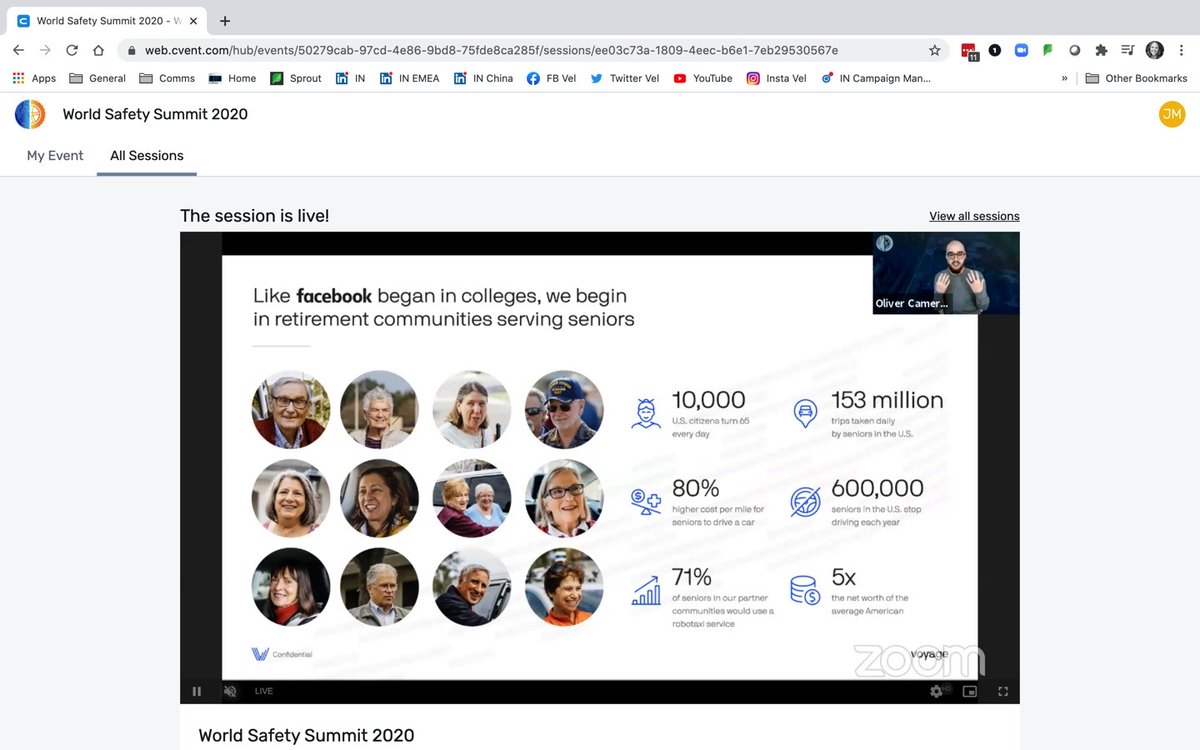1200x750 pixels.
Task: Open the Zoom browser extension
Action: coord(1021,50)
